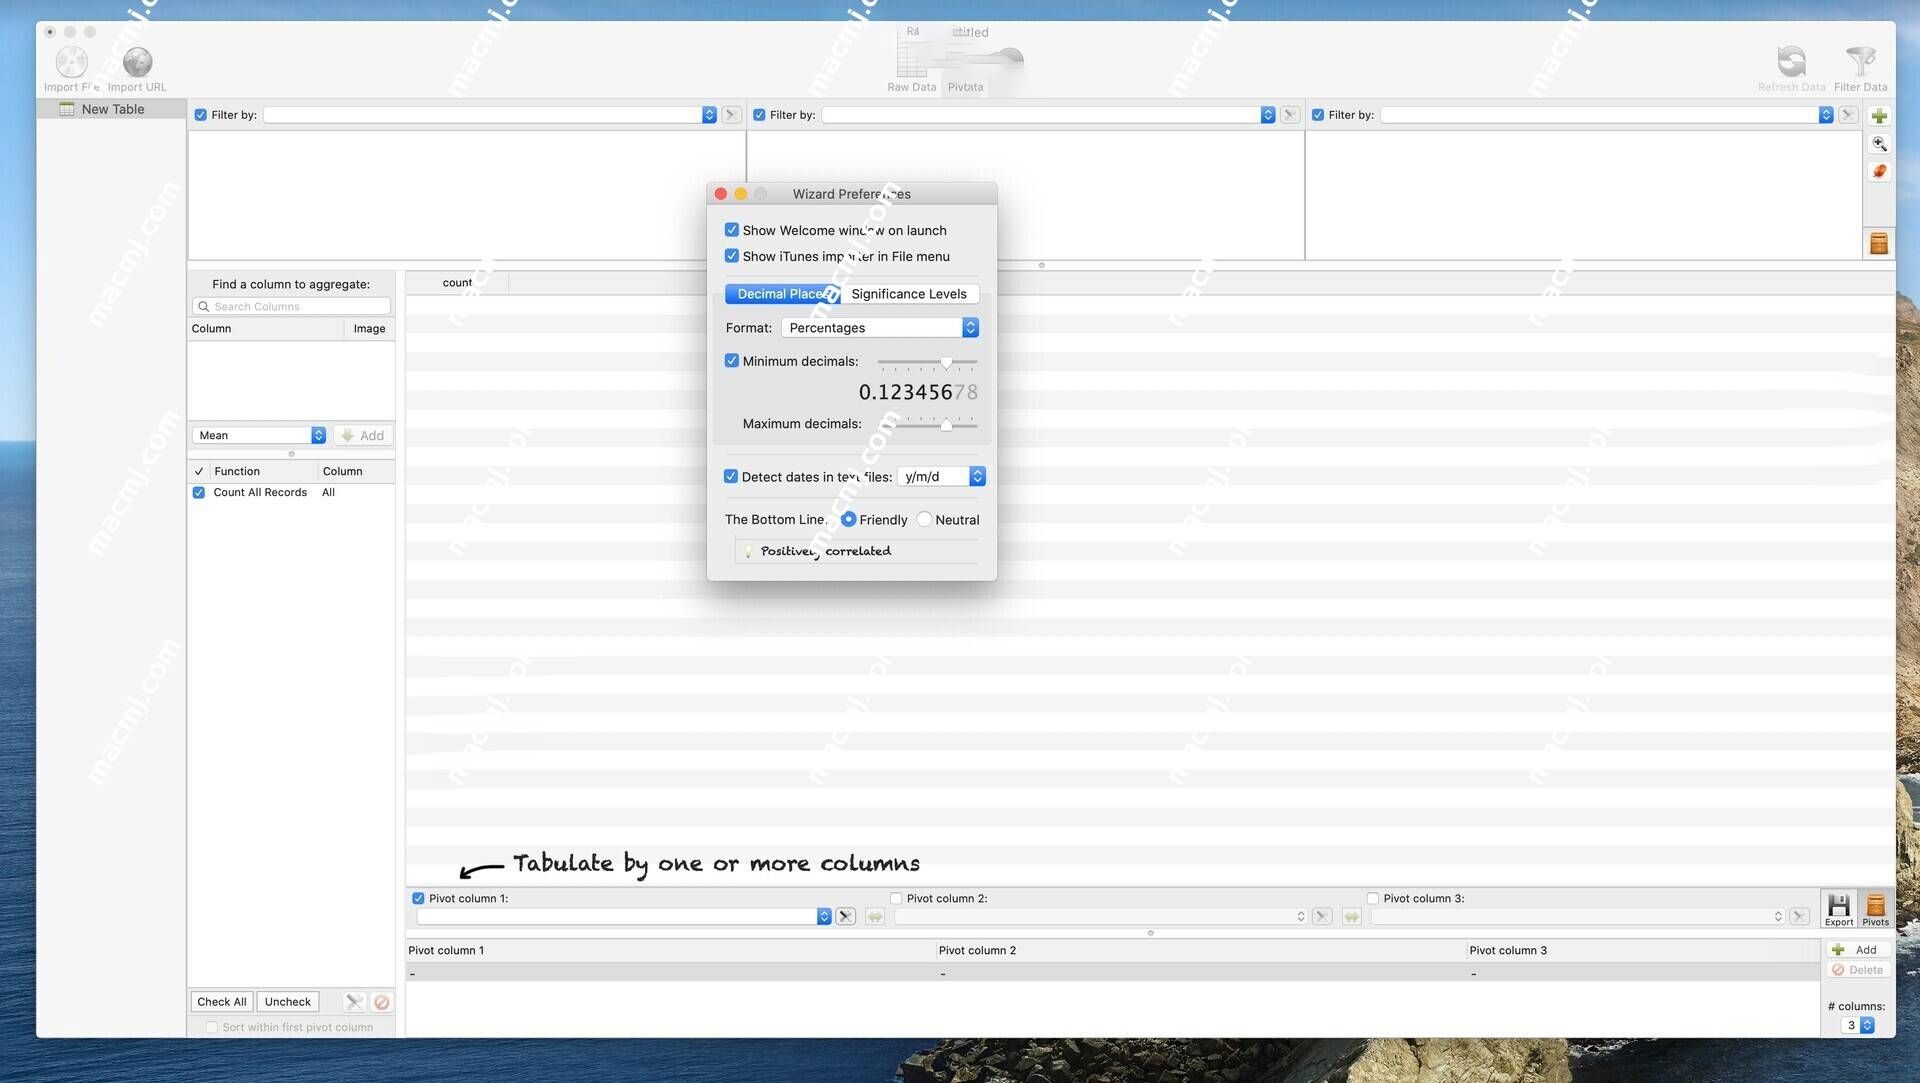
Task: Toggle Minimum decimals checkbox
Action: 731,361
